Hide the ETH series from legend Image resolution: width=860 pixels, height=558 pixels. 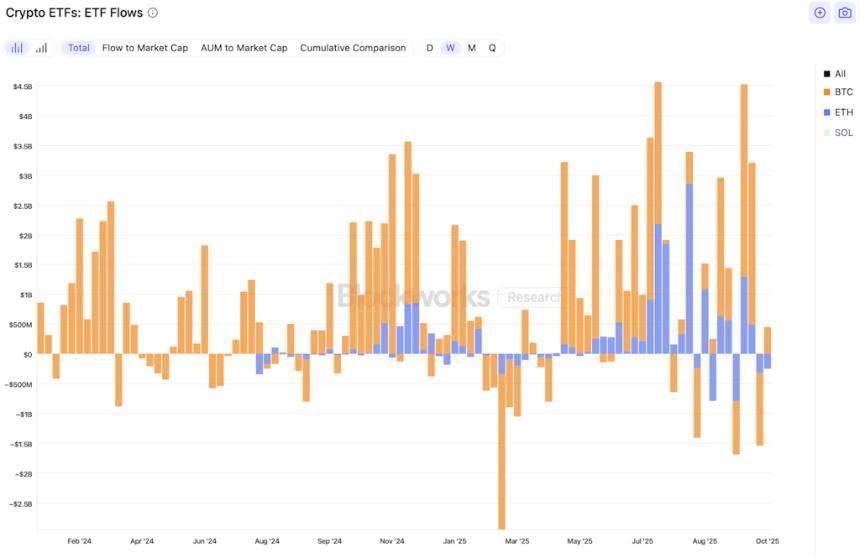pos(842,113)
